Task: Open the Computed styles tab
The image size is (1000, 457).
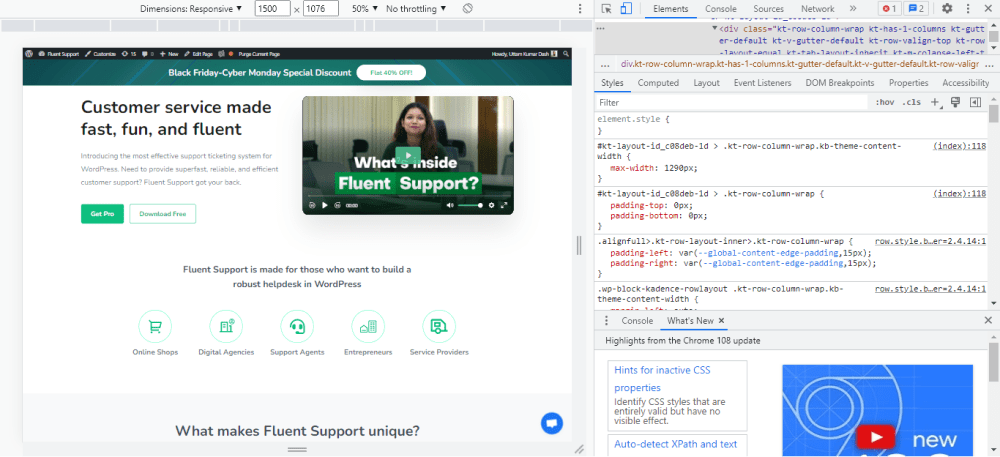Action: click(658, 83)
